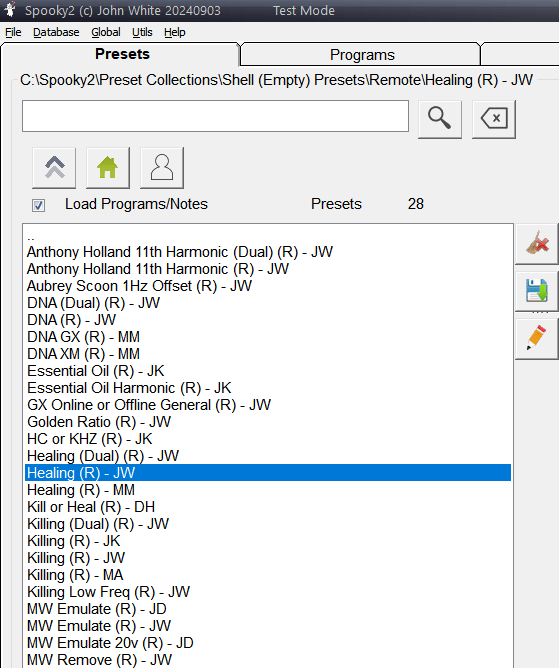
Task: Open the Utils menu
Action: coord(142,32)
